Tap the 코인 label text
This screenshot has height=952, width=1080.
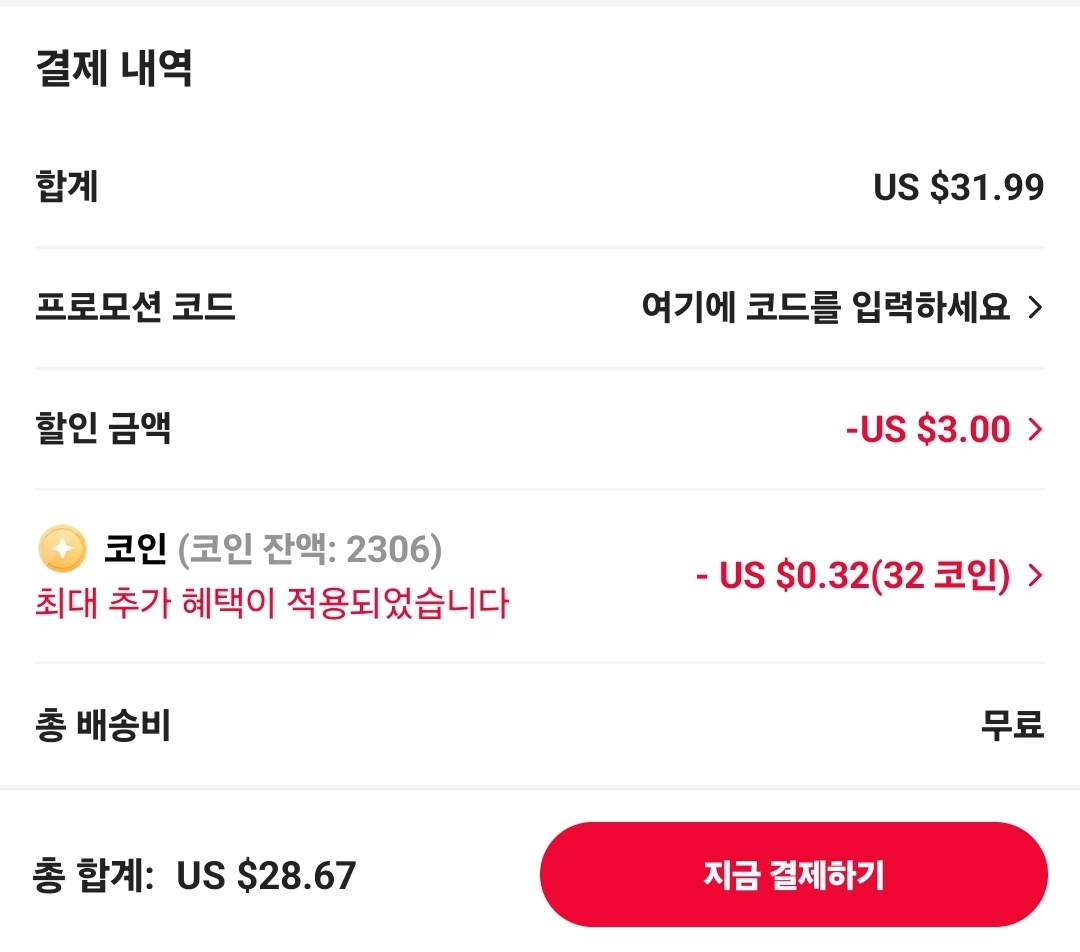tap(134, 548)
